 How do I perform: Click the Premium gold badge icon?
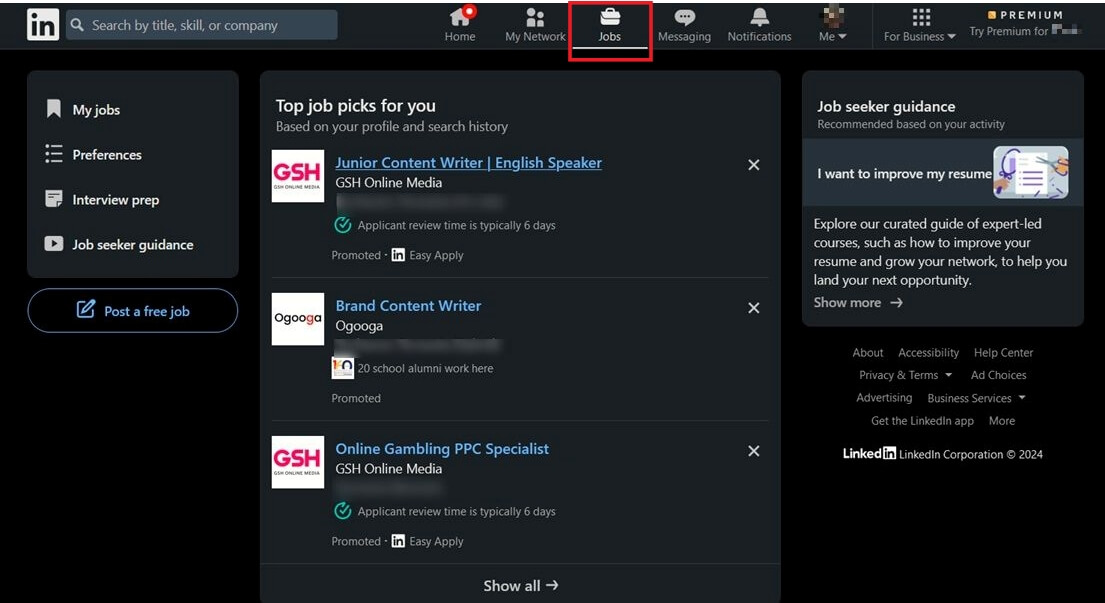click(x=992, y=15)
